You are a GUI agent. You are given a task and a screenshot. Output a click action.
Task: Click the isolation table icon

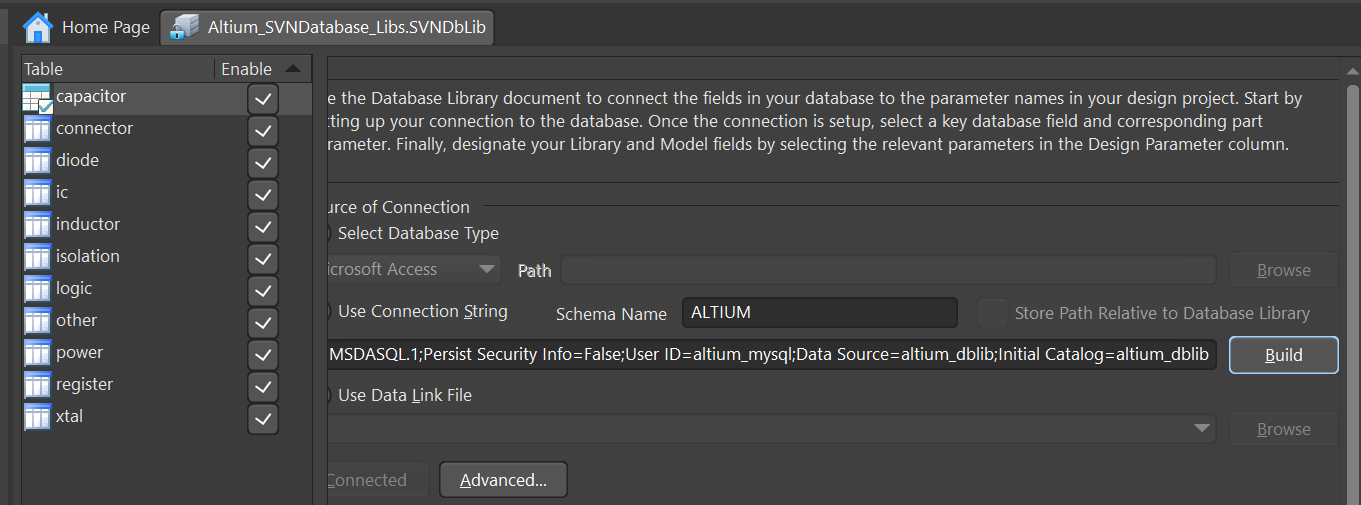click(x=37, y=257)
